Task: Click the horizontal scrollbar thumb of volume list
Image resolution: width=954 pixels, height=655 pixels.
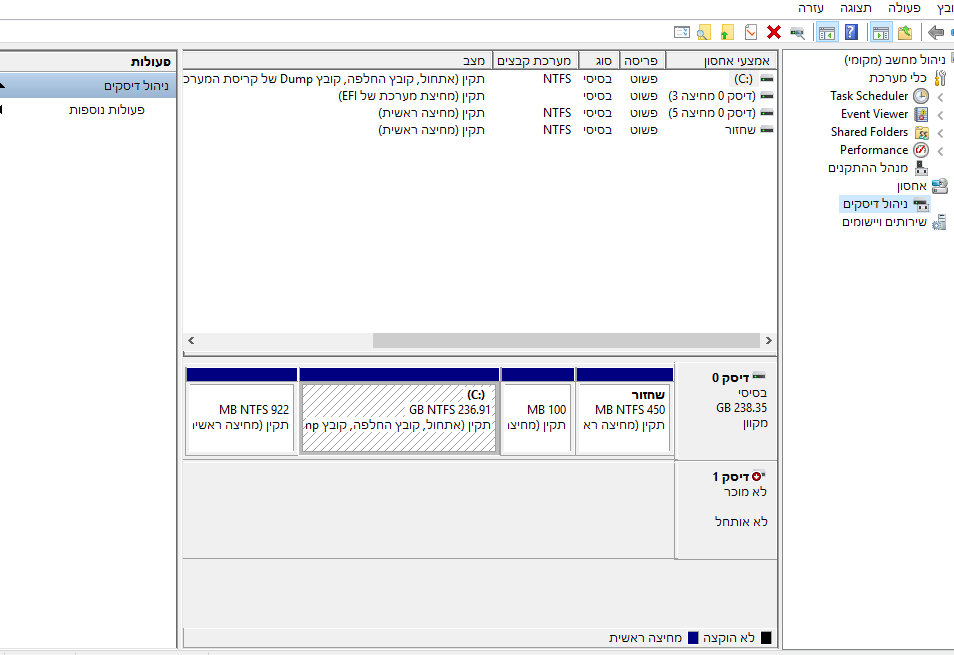Action: pyautogui.click(x=566, y=341)
